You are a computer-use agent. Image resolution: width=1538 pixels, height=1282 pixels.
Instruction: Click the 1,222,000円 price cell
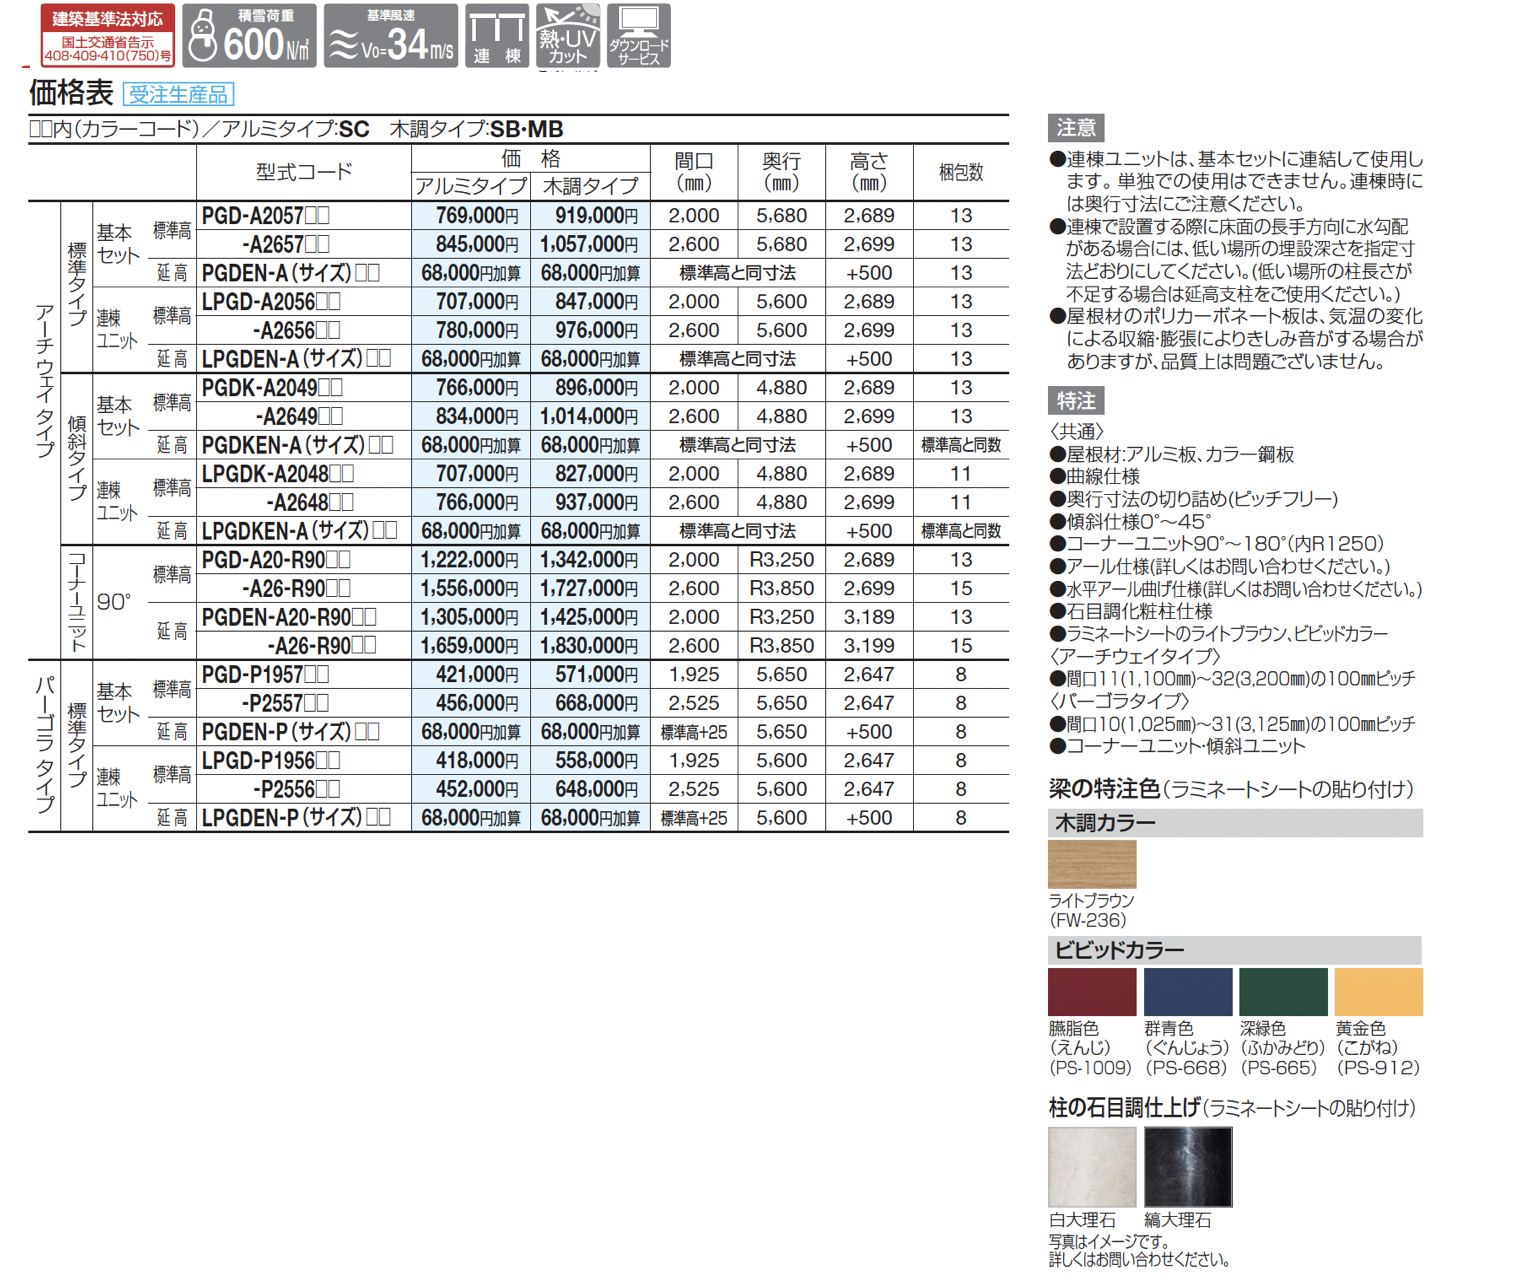click(x=470, y=560)
